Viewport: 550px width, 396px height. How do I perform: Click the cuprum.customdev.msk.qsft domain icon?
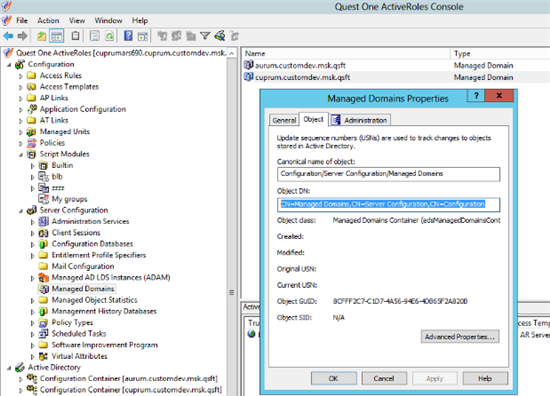tap(249, 77)
